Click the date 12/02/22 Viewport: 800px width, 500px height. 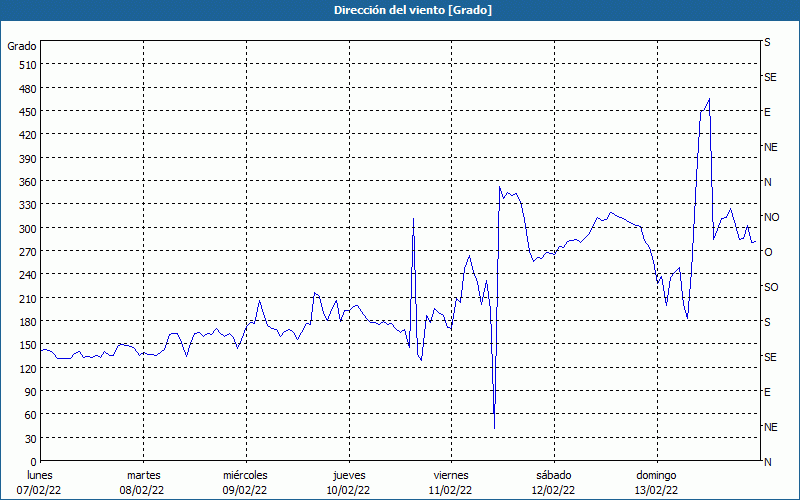click(x=554, y=490)
